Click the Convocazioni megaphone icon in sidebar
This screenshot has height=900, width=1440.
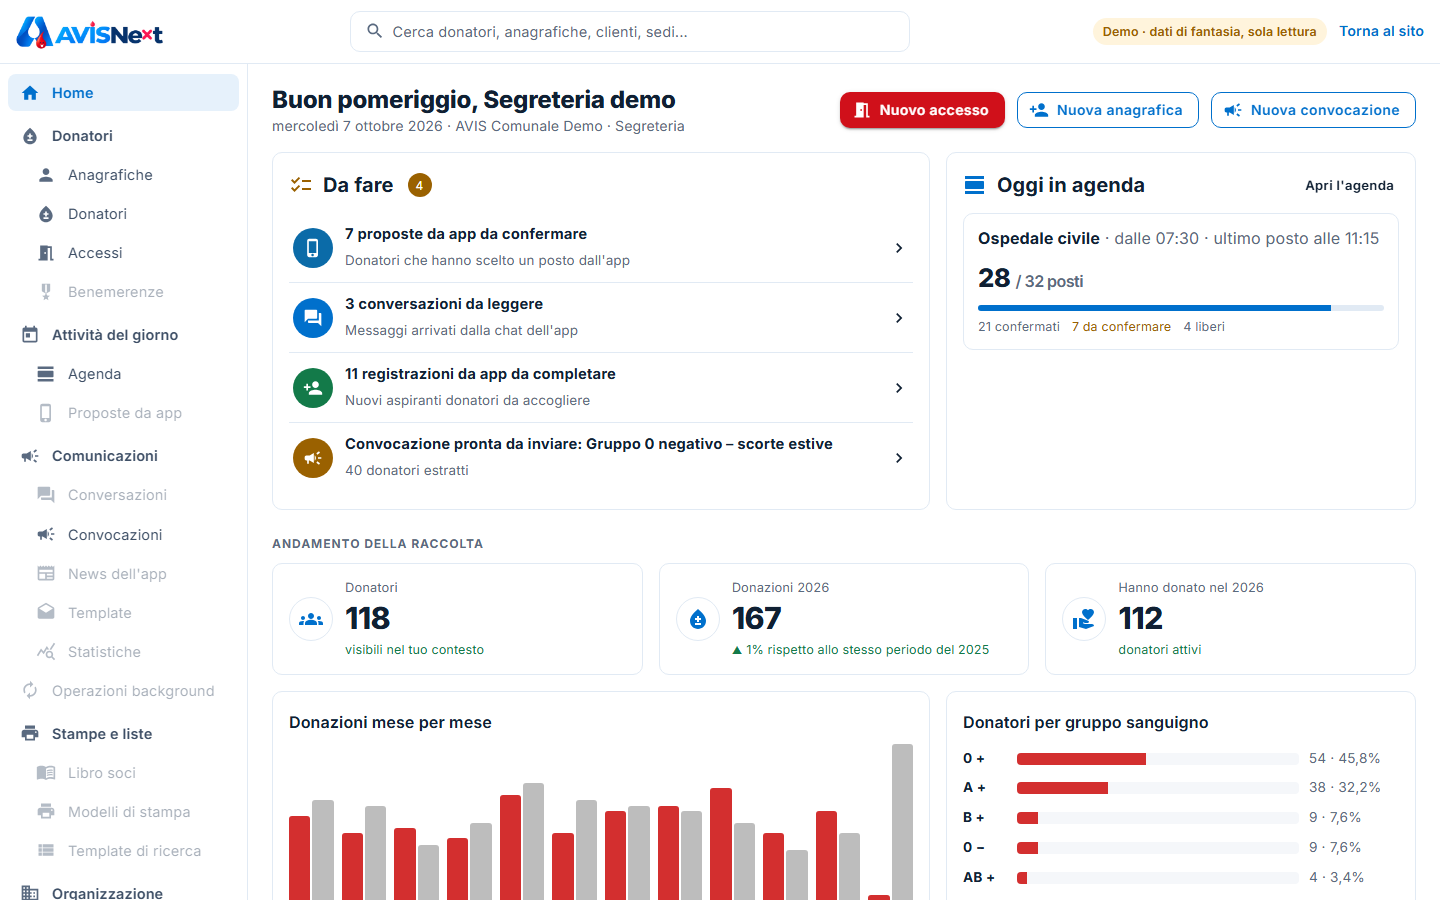point(46,535)
